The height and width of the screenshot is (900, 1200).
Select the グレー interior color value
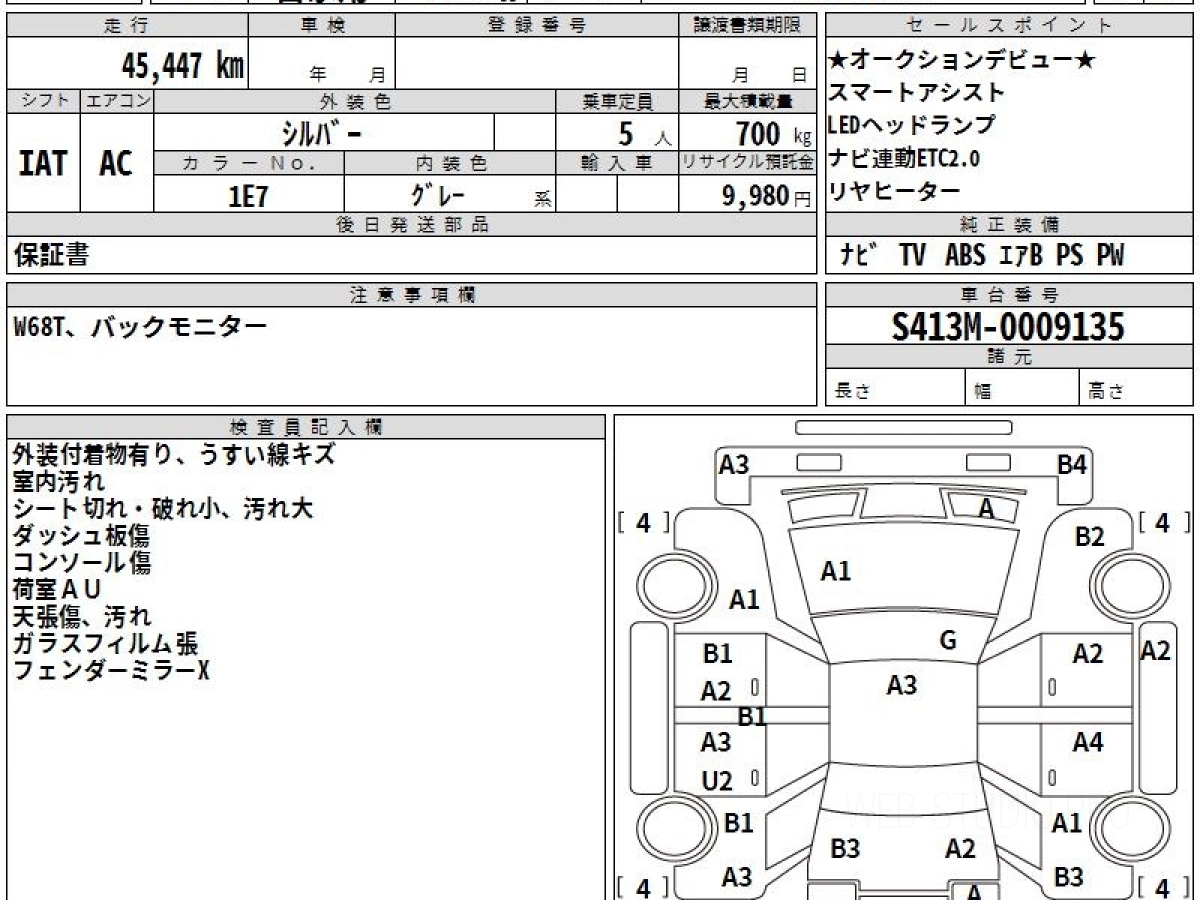[438, 195]
